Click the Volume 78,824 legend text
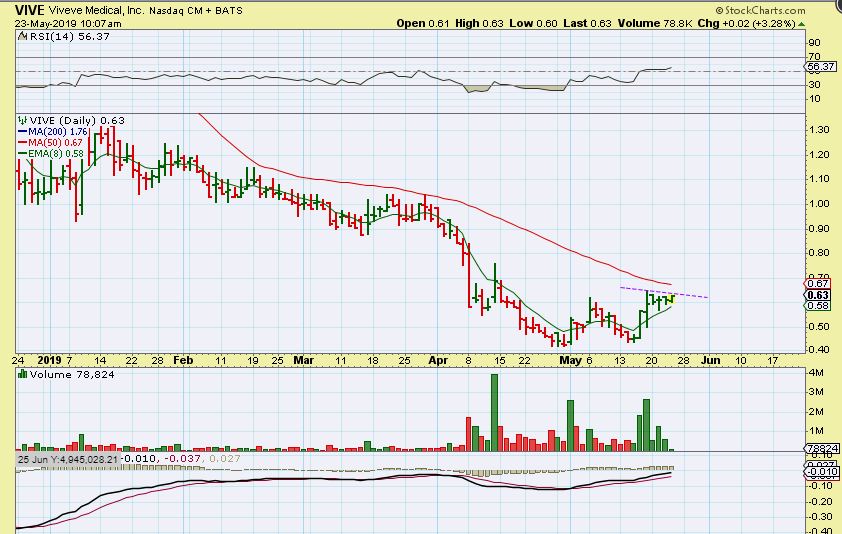This screenshot has width=842, height=534. click(x=72, y=374)
